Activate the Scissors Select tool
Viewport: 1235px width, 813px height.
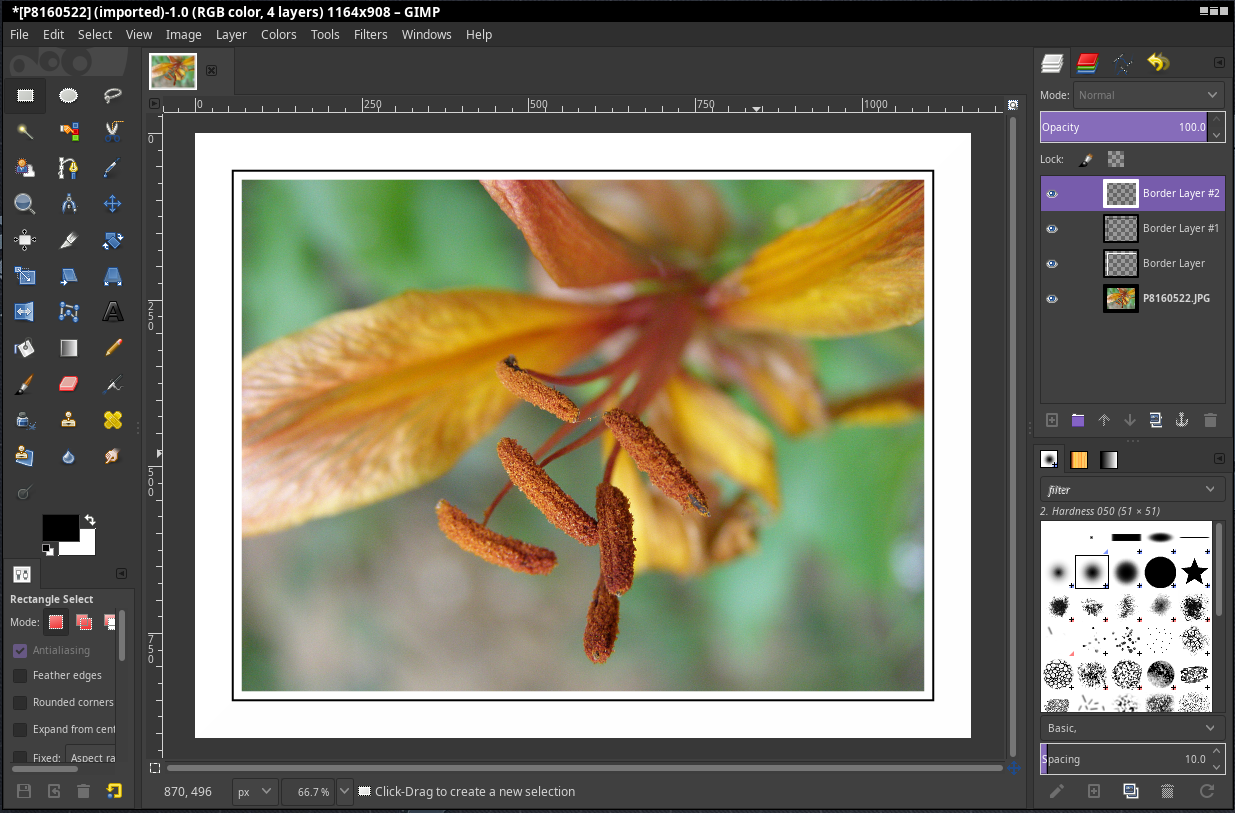(x=112, y=131)
